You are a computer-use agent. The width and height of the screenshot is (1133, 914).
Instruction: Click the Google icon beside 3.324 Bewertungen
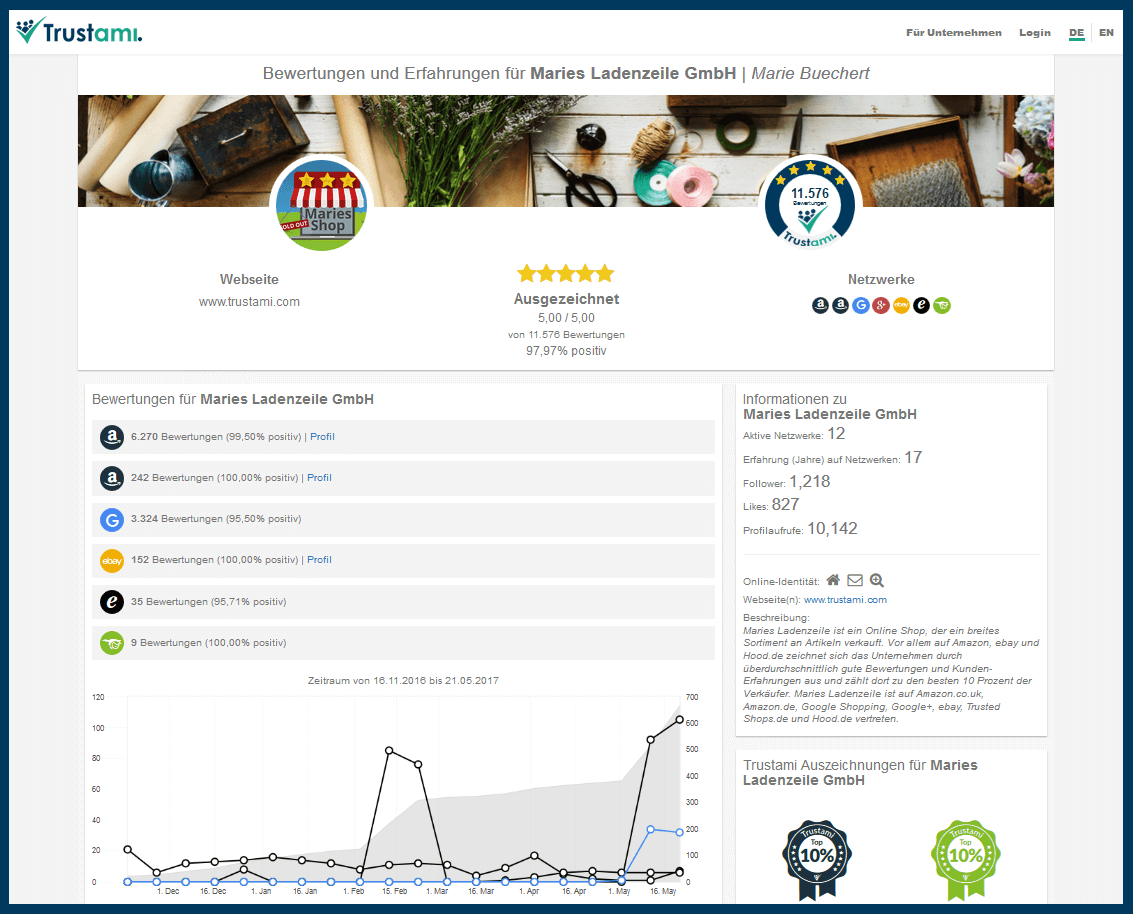(x=112, y=519)
